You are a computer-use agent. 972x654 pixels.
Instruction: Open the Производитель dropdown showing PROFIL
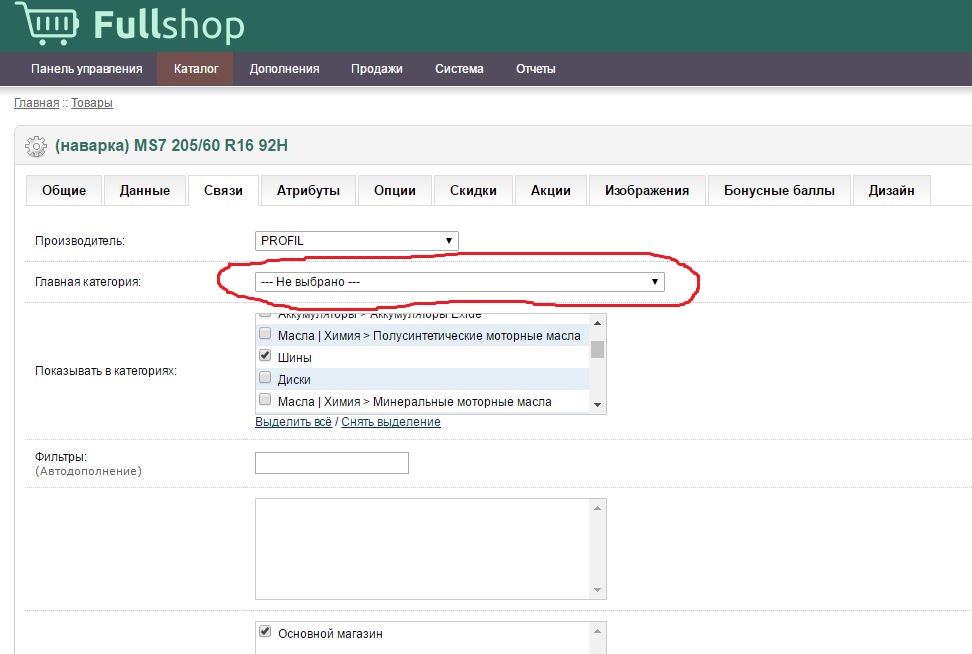pos(356,241)
